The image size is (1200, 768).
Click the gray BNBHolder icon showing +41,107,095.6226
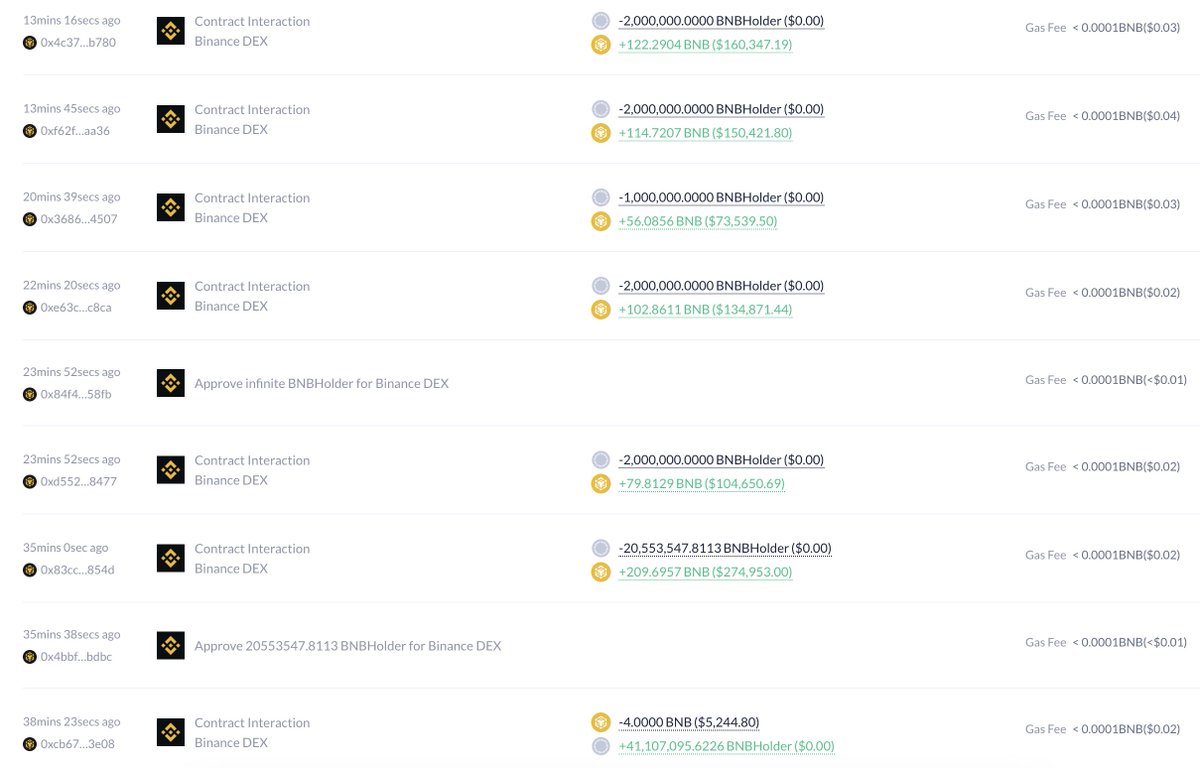(x=601, y=745)
